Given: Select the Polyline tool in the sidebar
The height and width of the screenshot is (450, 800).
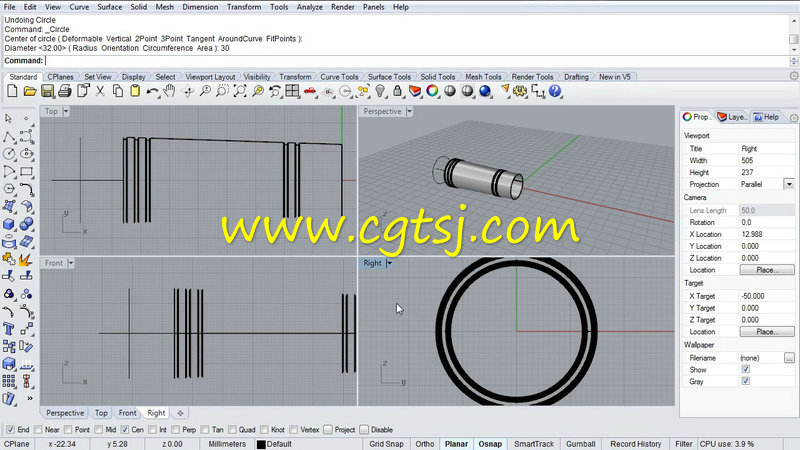Looking at the screenshot, I should (x=9, y=136).
